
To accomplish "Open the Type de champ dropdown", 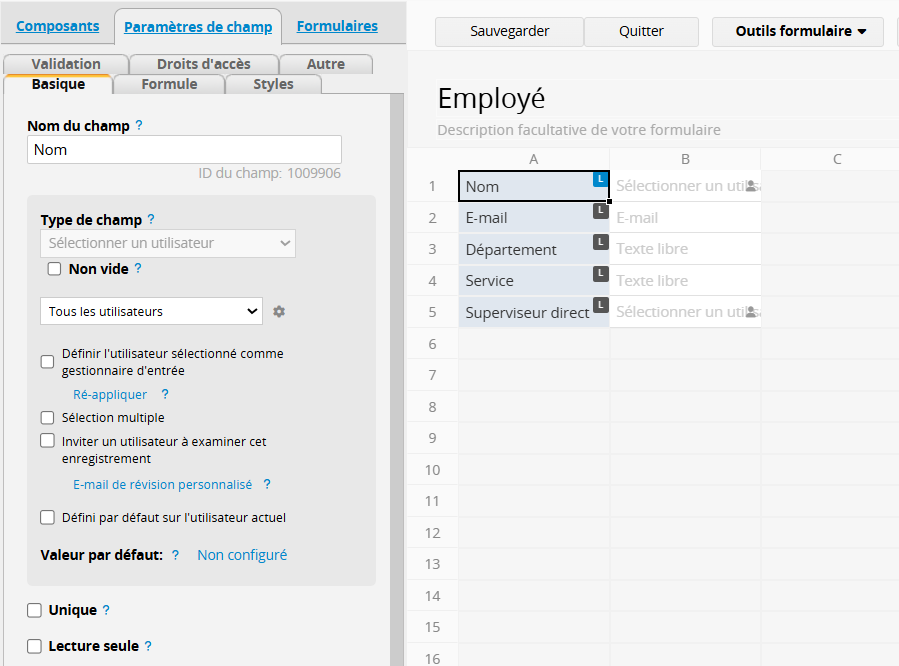I will (168, 243).
